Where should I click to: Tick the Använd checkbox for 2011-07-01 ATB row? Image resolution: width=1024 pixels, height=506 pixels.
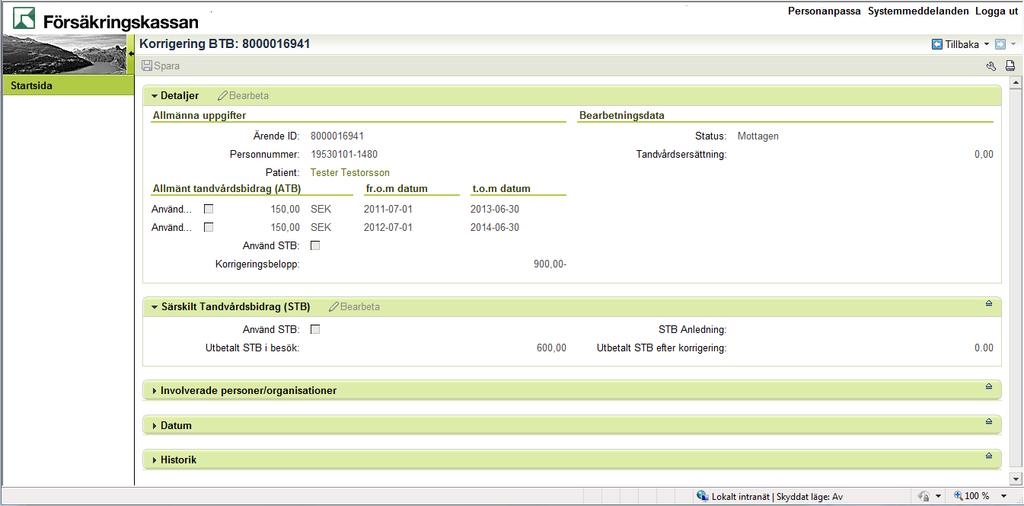tap(208, 209)
